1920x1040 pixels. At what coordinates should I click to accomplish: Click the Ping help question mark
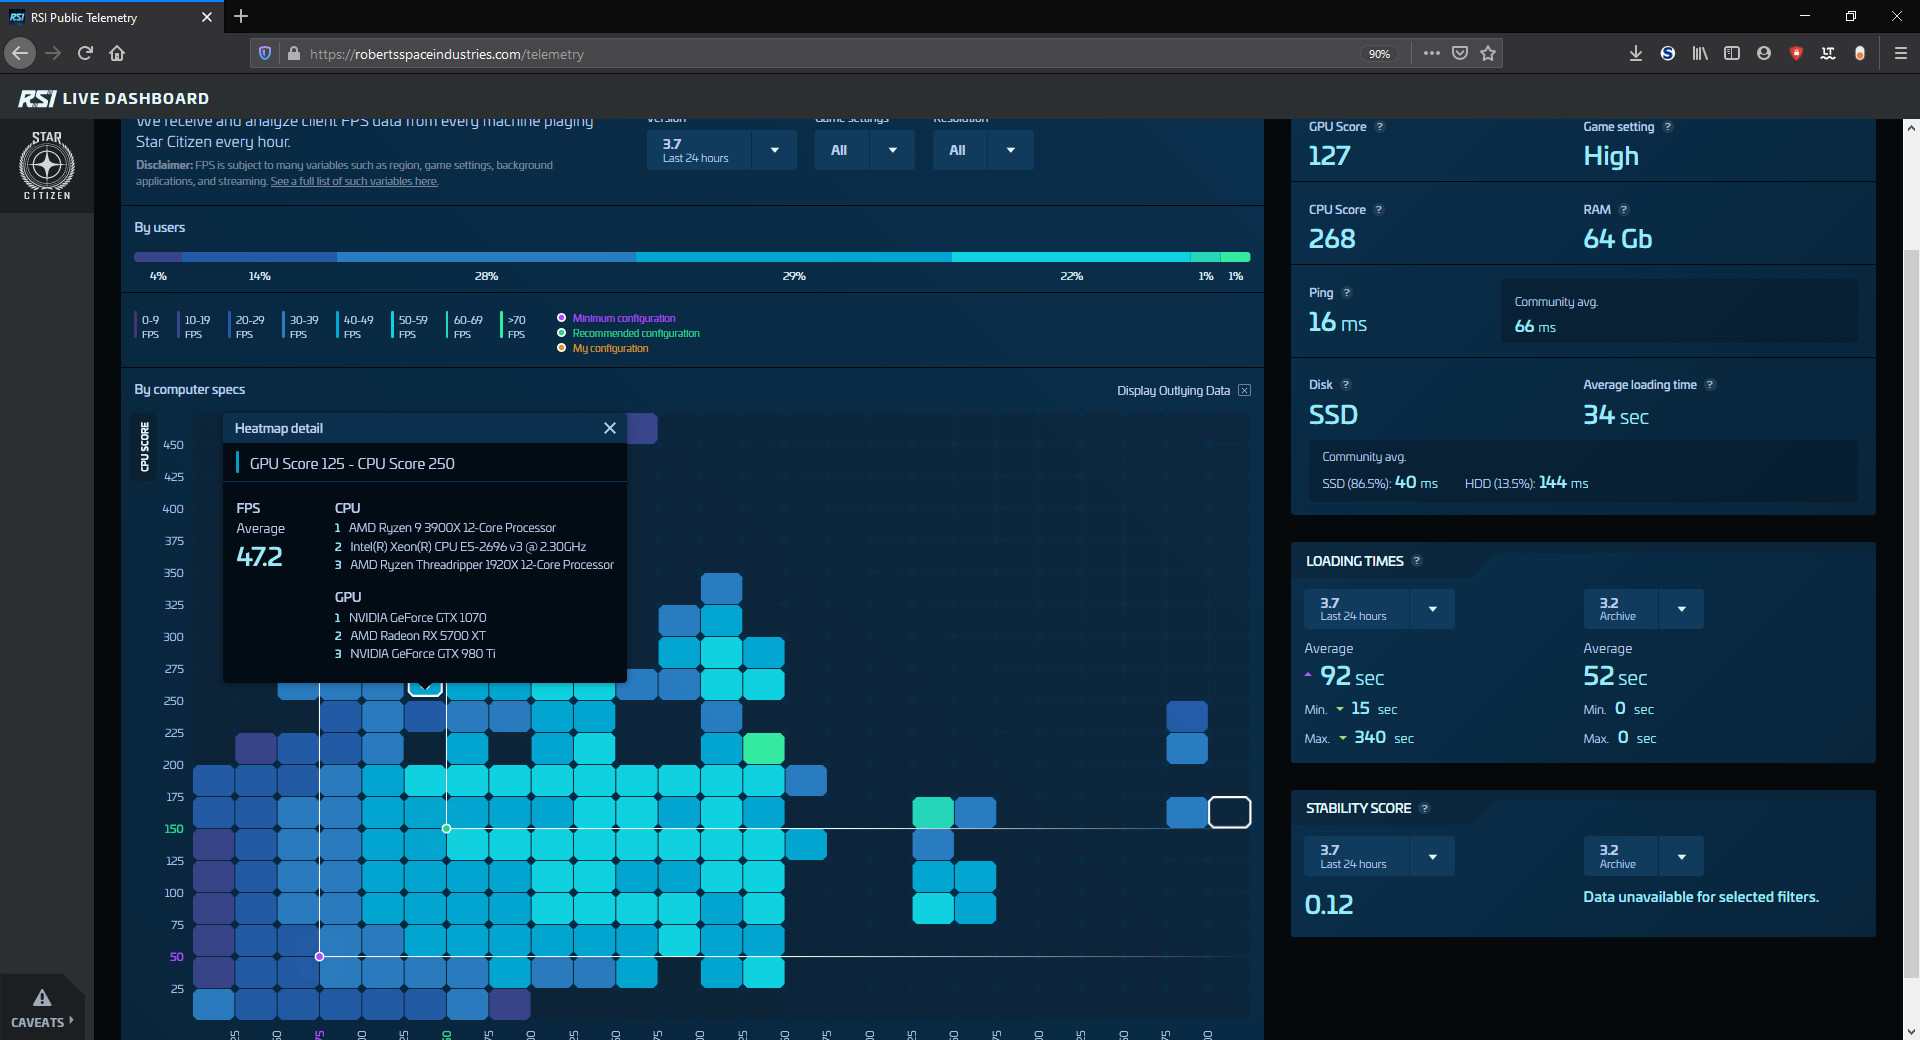[x=1347, y=293]
